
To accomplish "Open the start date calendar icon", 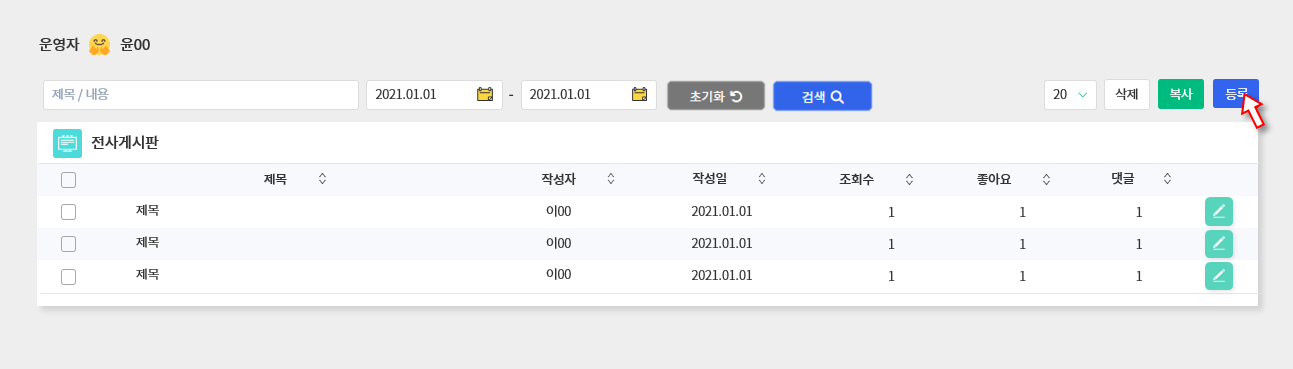I will 485,95.
